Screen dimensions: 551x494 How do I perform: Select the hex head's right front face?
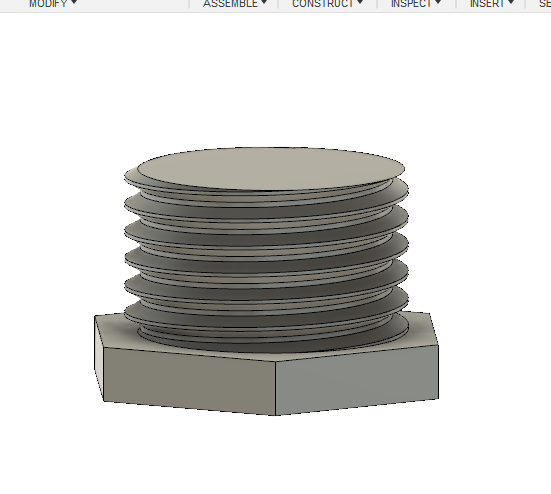(x=357, y=379)
